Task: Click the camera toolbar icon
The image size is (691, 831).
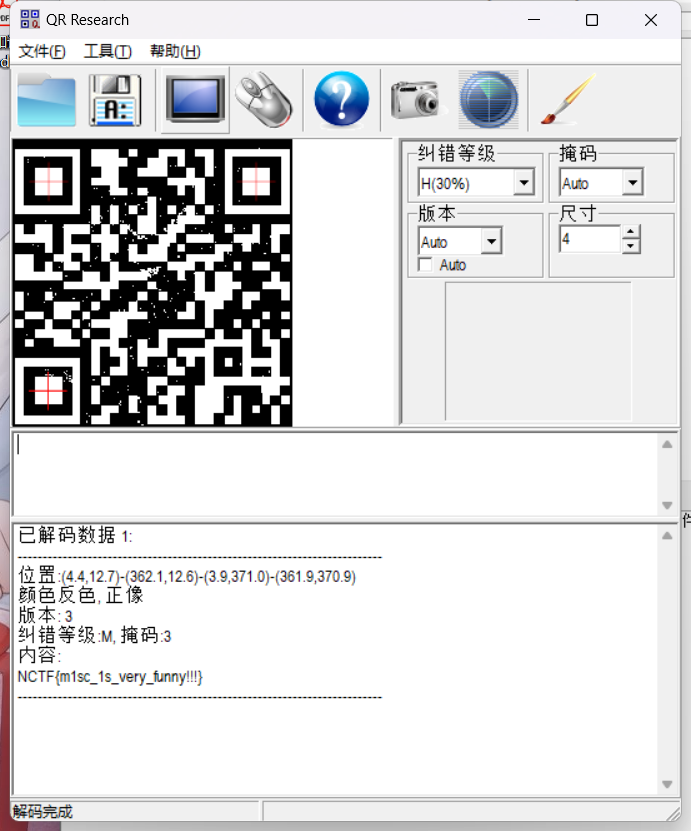Action: 415,100
